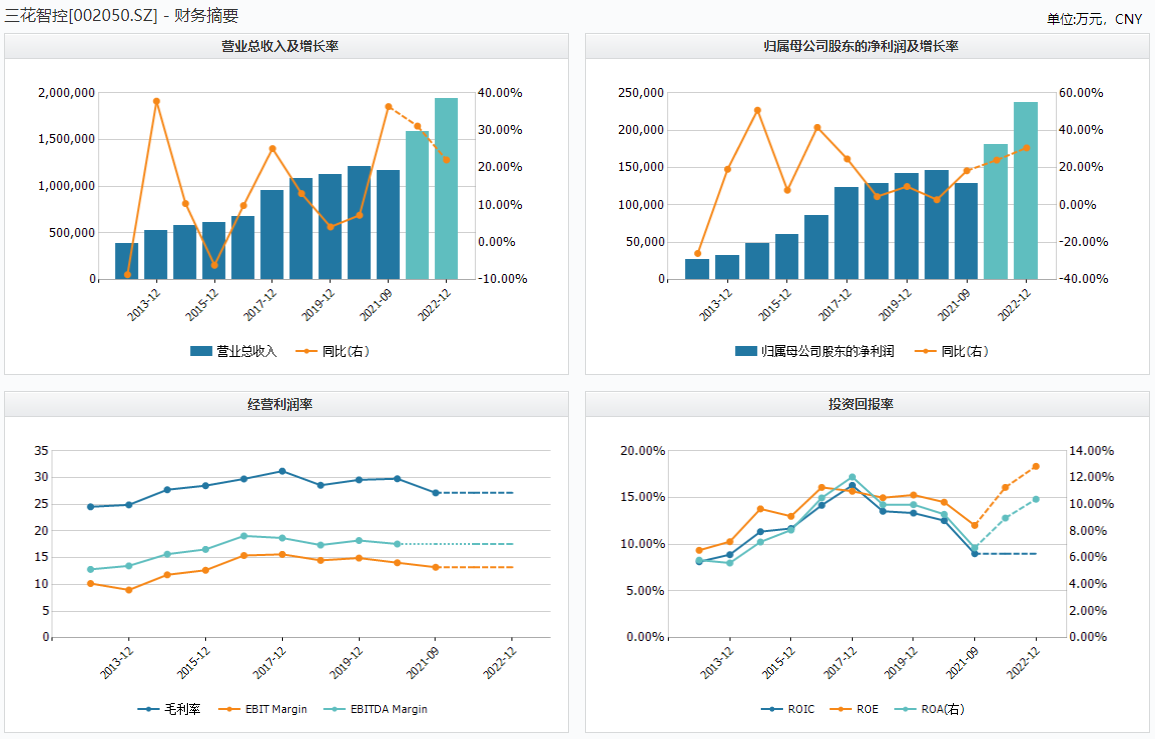This screenshot has width=1155, height=739.
Task: Click the ROA forecast point at 2022-12
Action: [1036, 500]
